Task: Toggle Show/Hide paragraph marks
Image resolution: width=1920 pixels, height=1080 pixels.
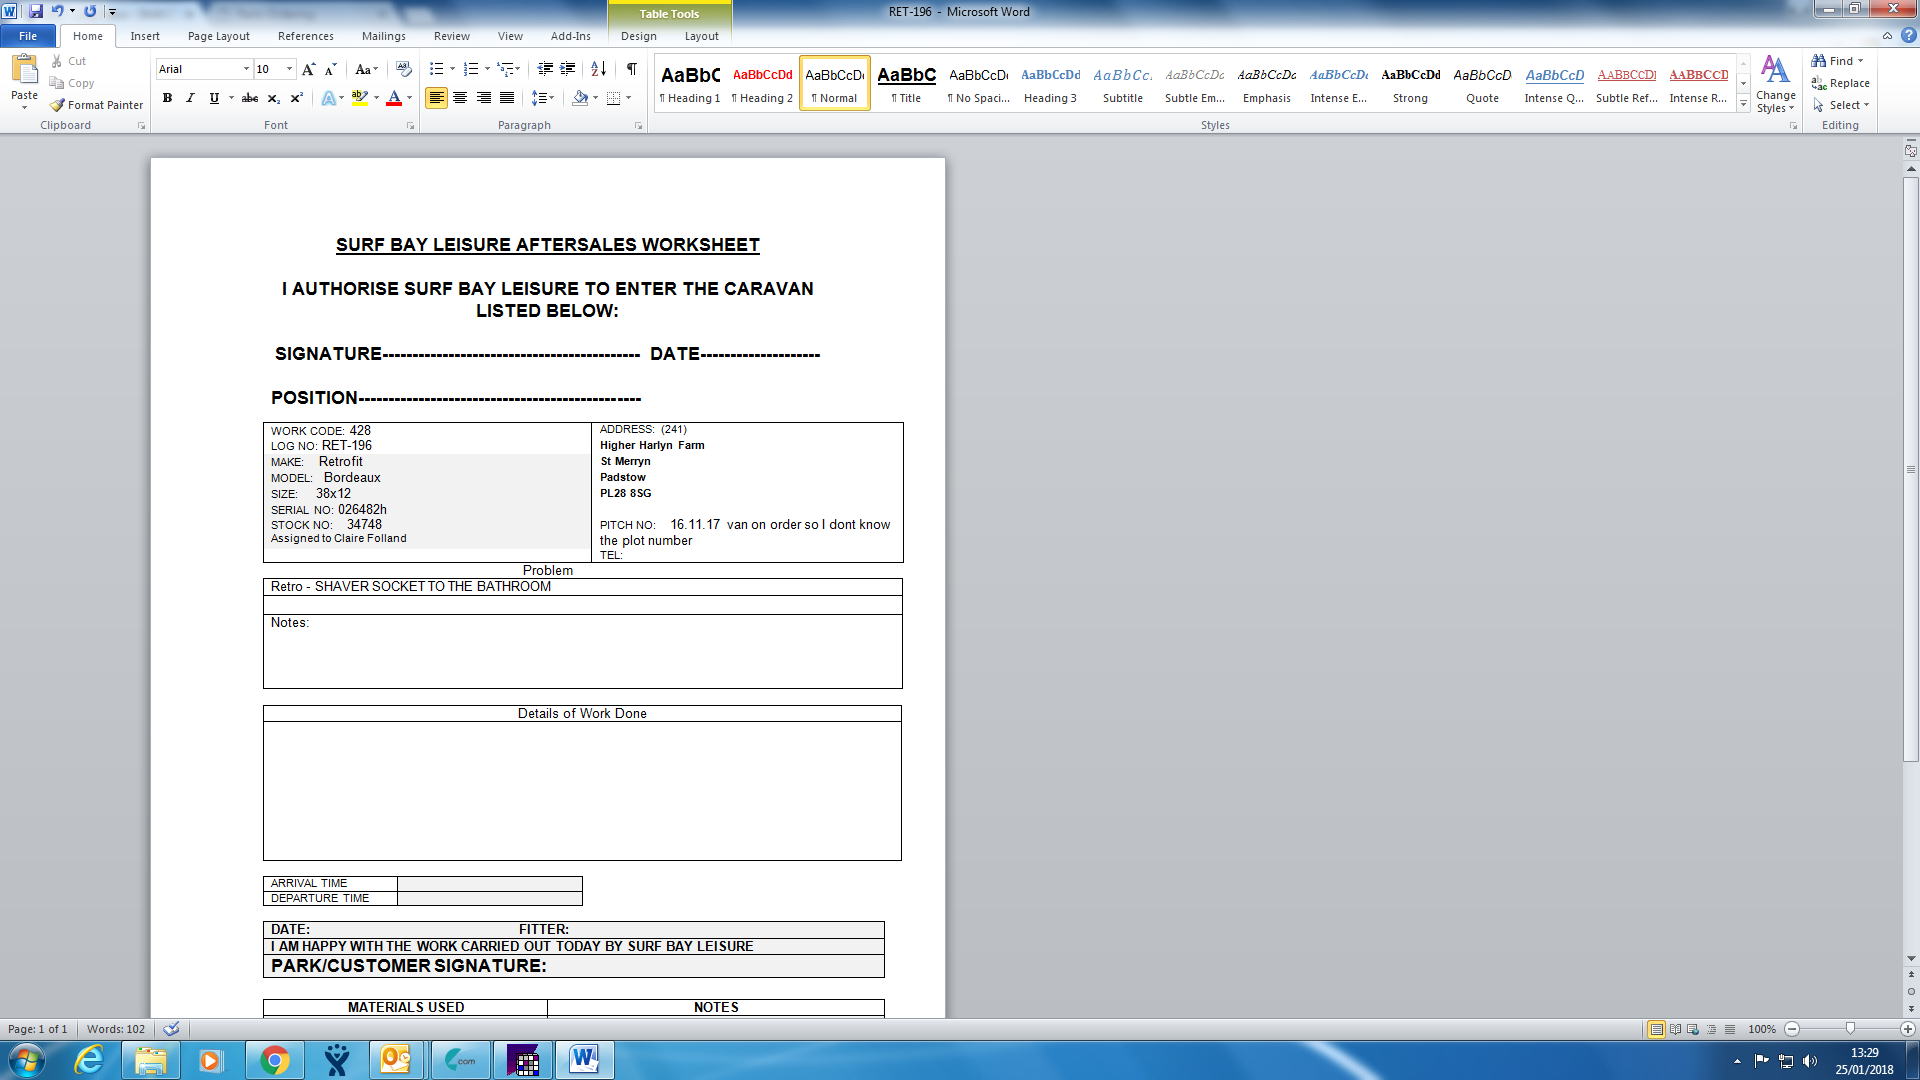Action: pyautogui.click(x=631, y=69)
